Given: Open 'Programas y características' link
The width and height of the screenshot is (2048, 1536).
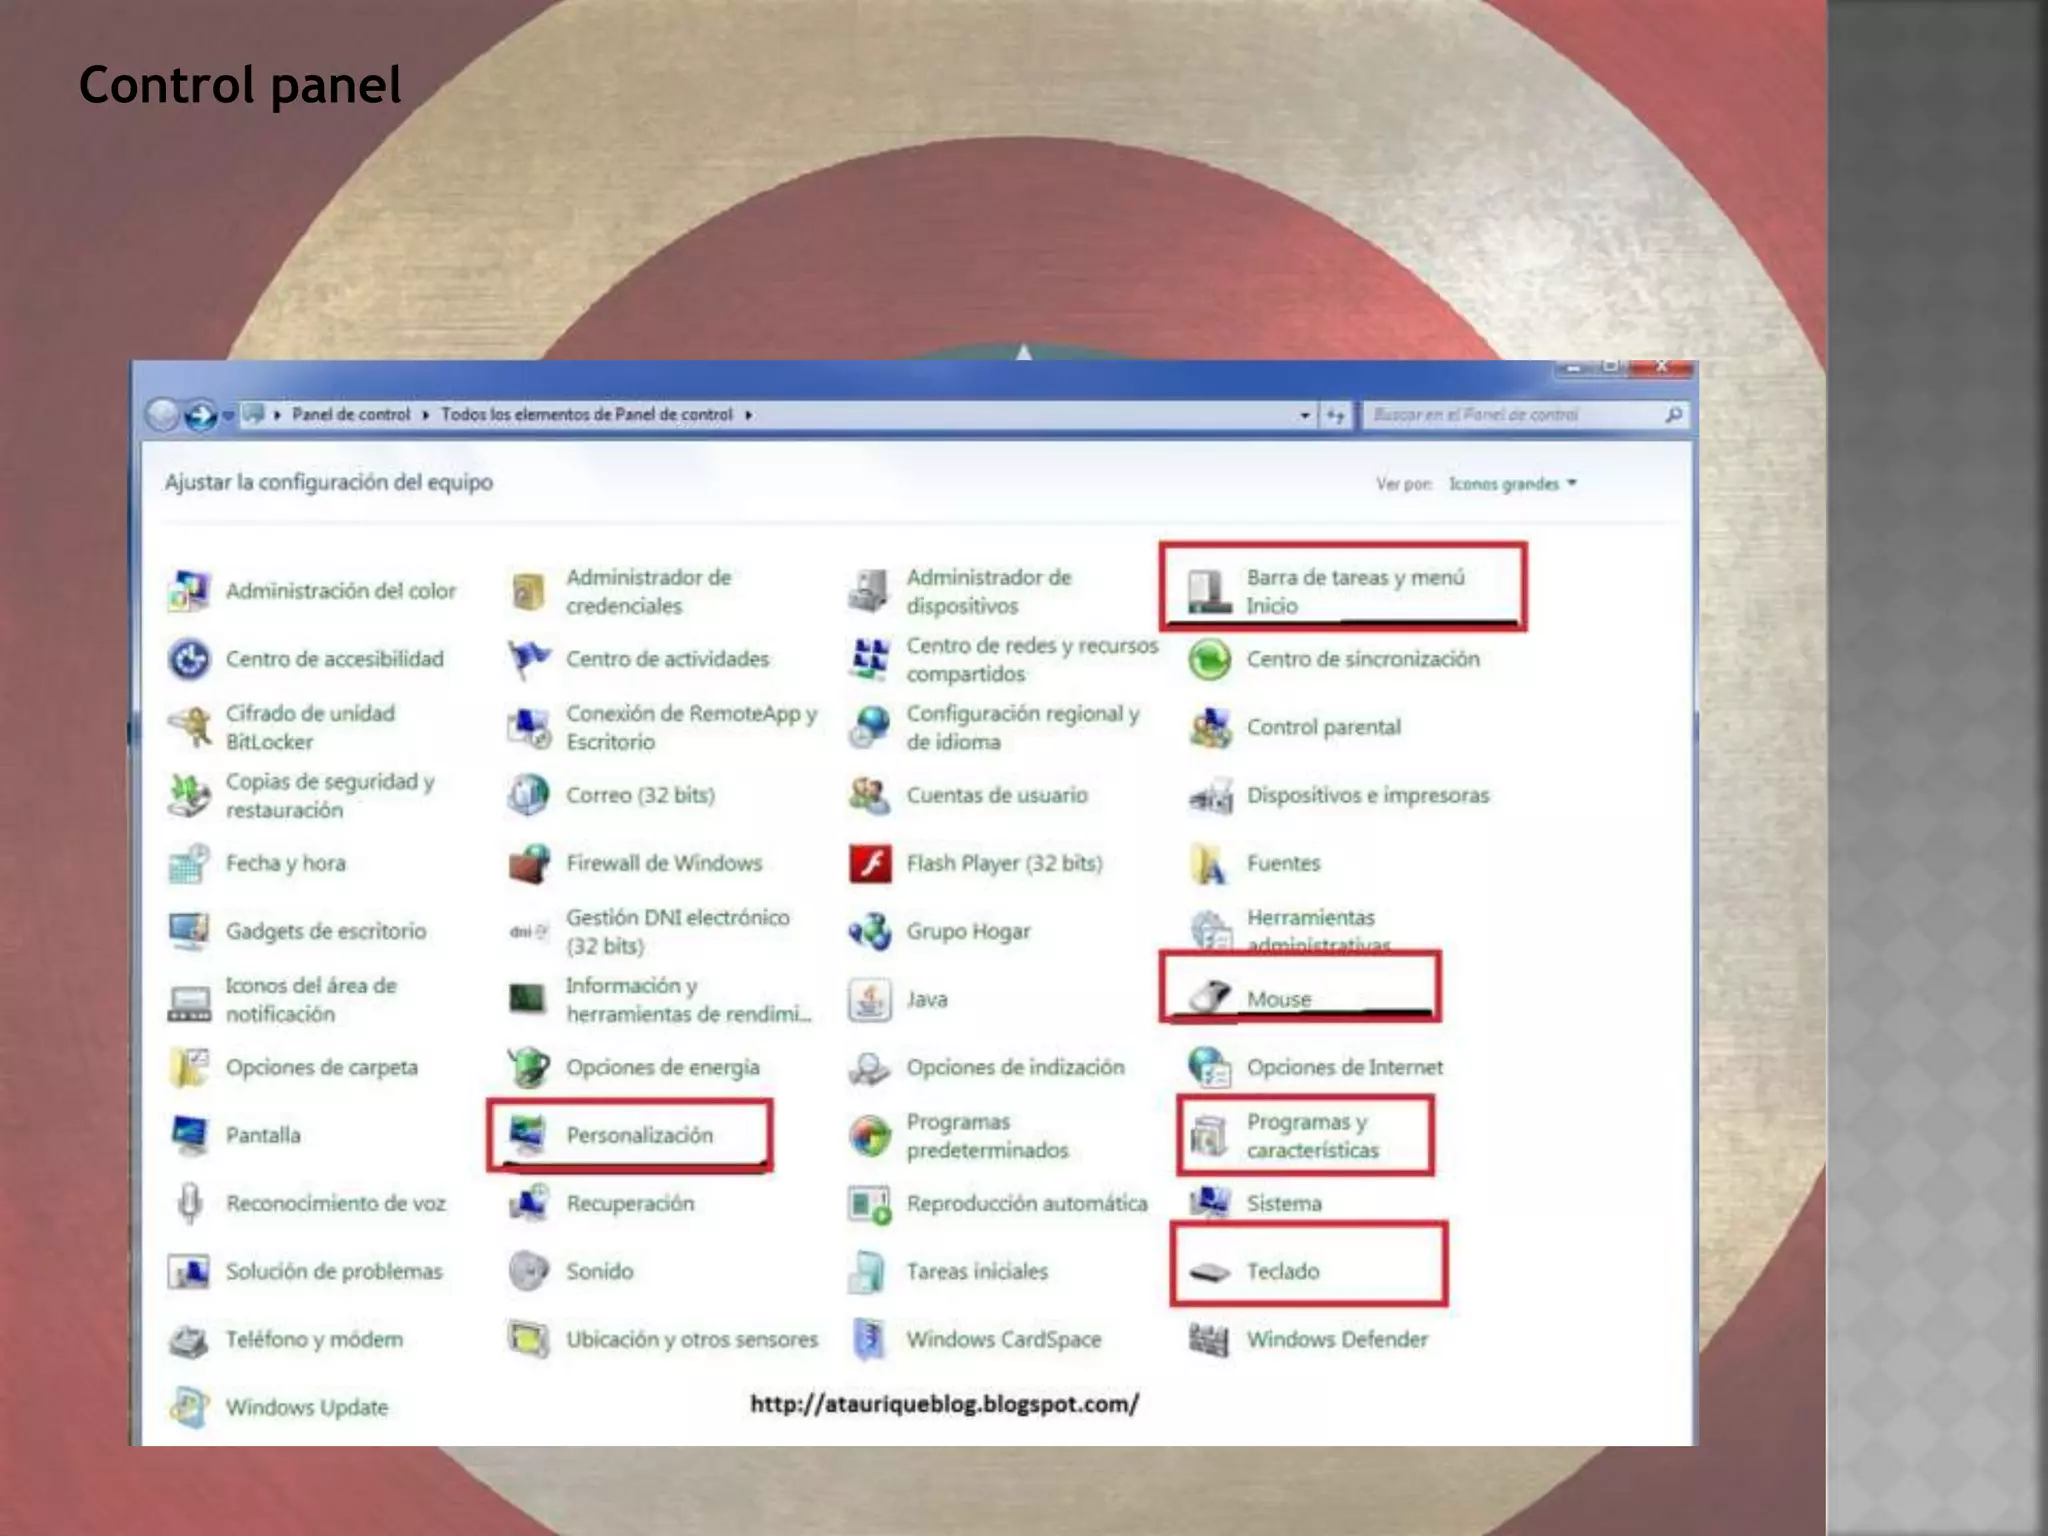Looking at the screenshot, I should [x=1312, y=1136].
